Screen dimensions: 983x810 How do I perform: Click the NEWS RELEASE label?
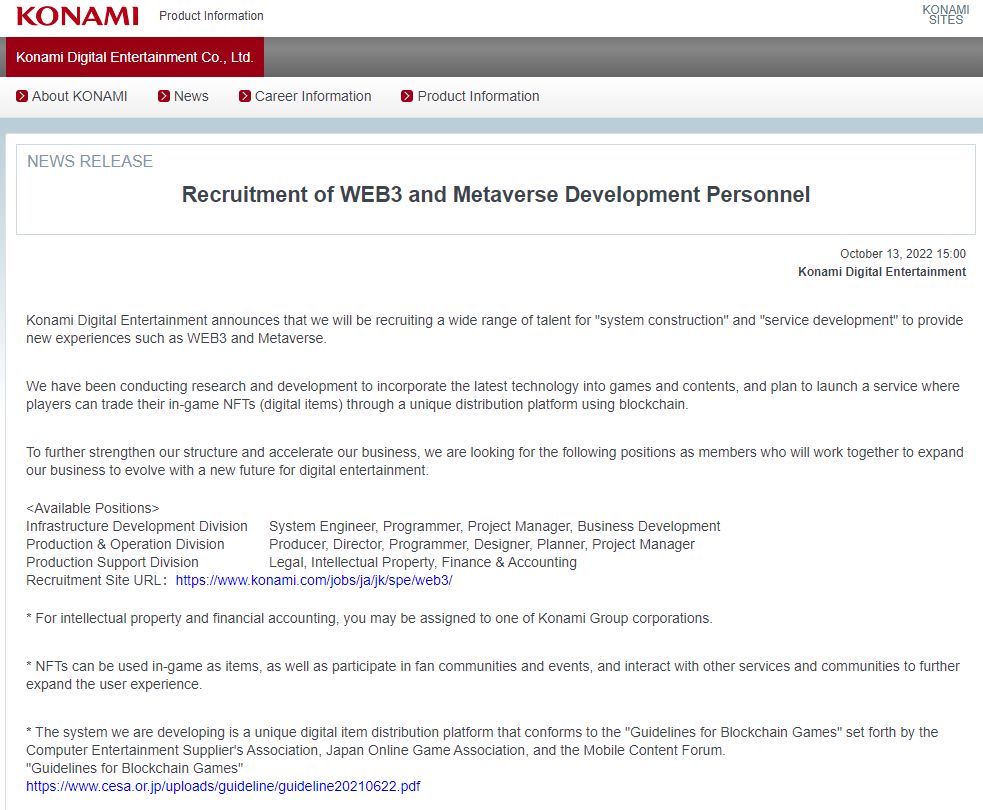pyautogui.click(x=90, y=161)
